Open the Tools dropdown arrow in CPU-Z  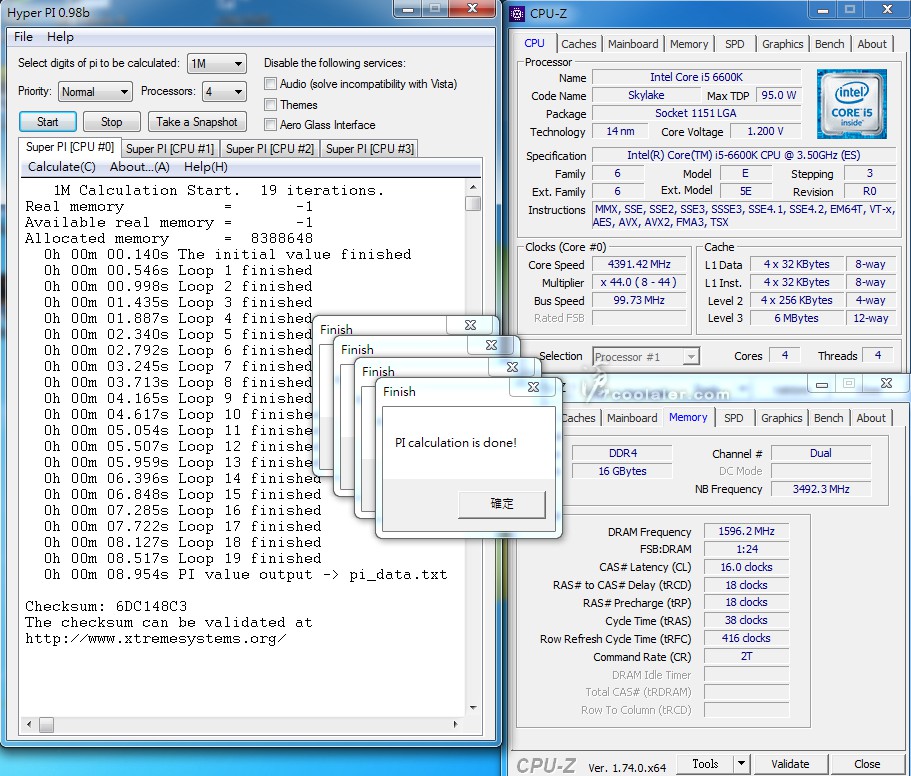coord(741,763)
